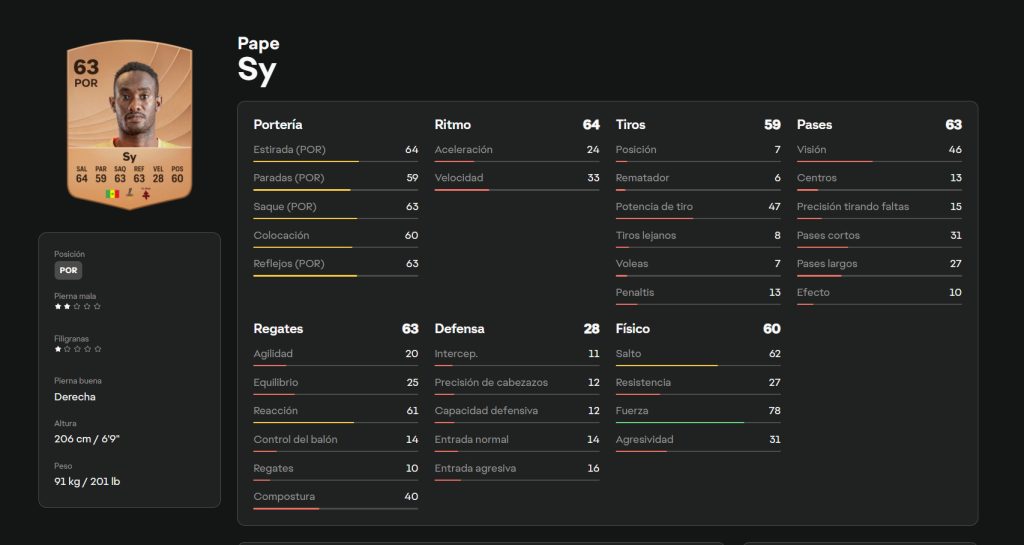Click the Salto stat row
Viewport: 1024px width, 545px height.
coord(697,354)
